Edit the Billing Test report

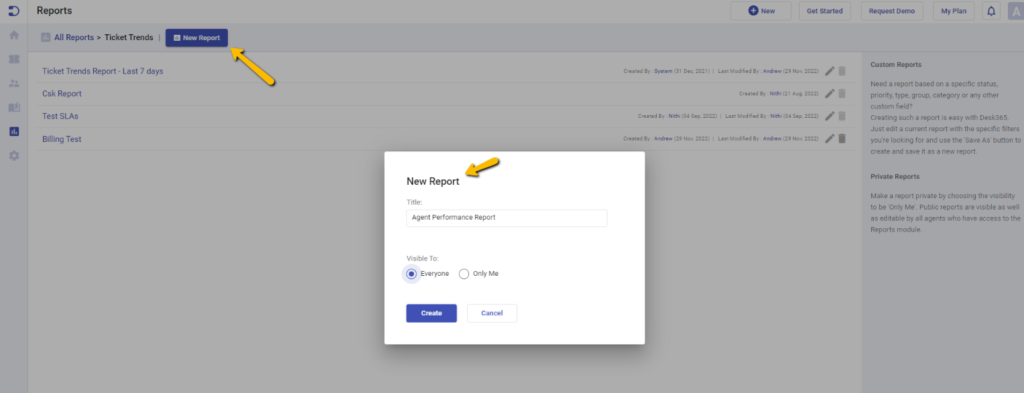[830, 138]
